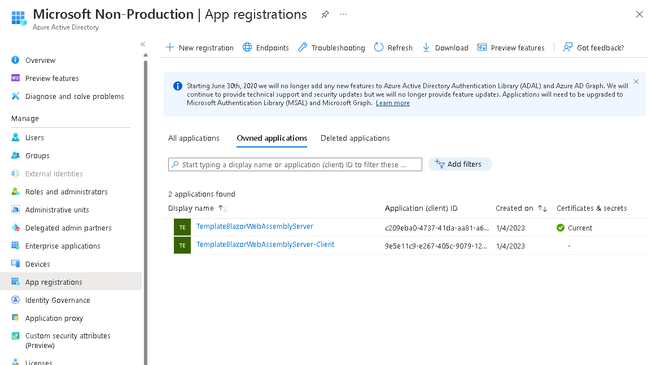Close the App registrations blade
Image resolution: width=652 pixels, height=365 pixels.
[x=639, y=15]
